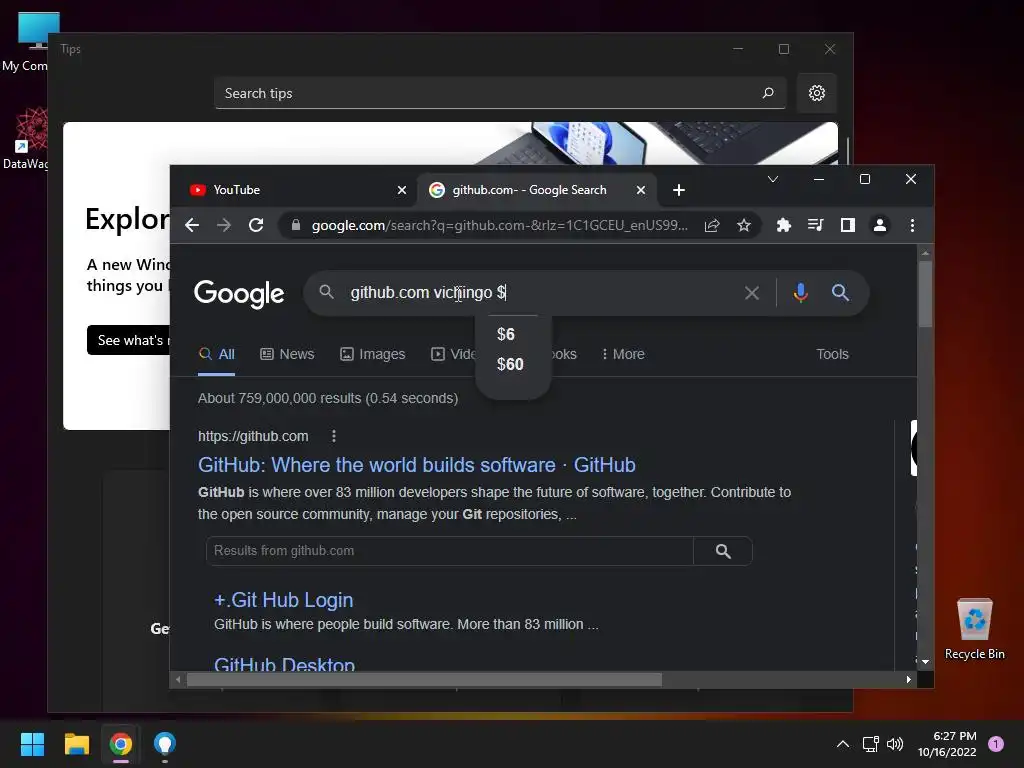Open Chrome three-dot menu

click(912, 225)
